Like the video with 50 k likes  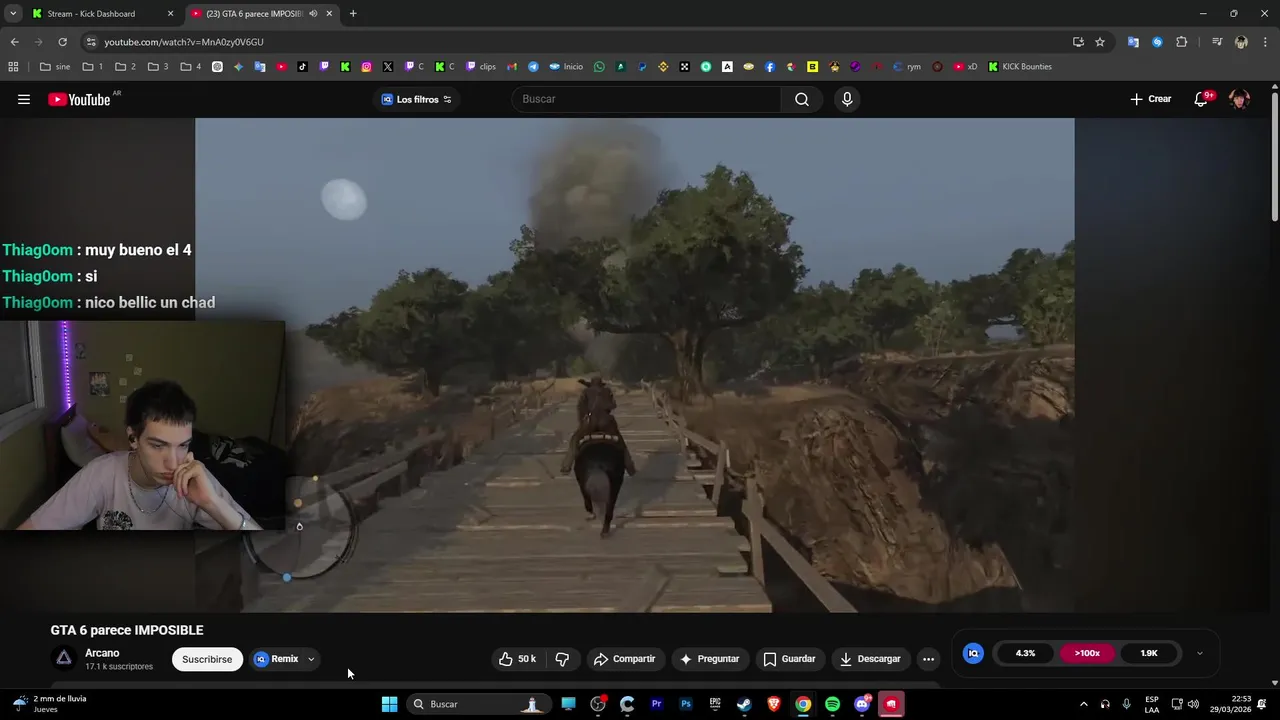(x=517, y=659)
